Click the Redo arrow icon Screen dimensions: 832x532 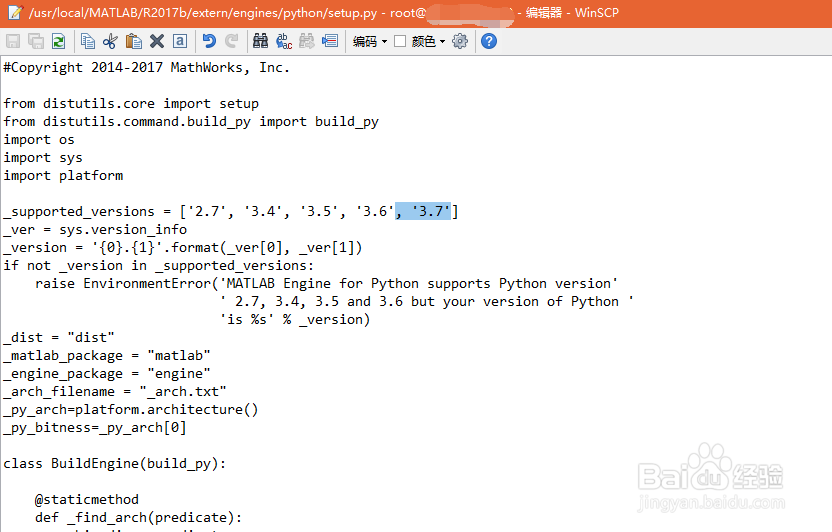232,41
